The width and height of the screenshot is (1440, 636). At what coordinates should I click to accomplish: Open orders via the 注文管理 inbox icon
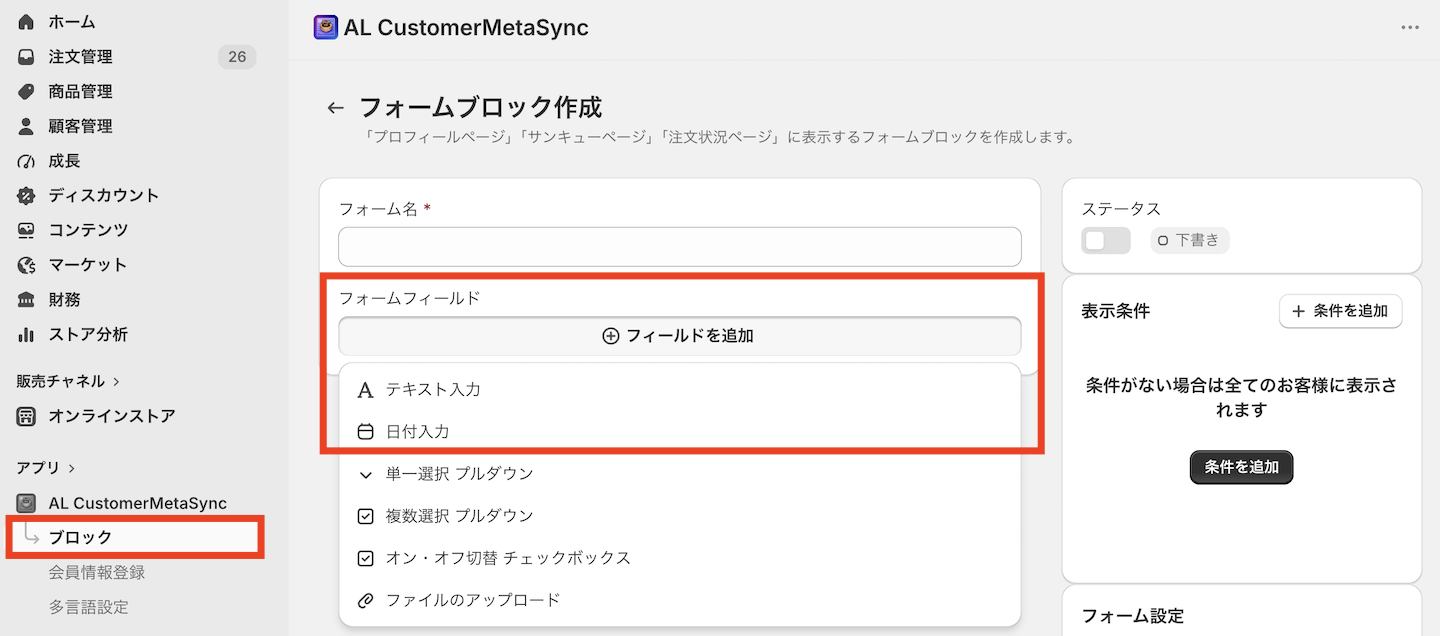[x=27, y=57]
